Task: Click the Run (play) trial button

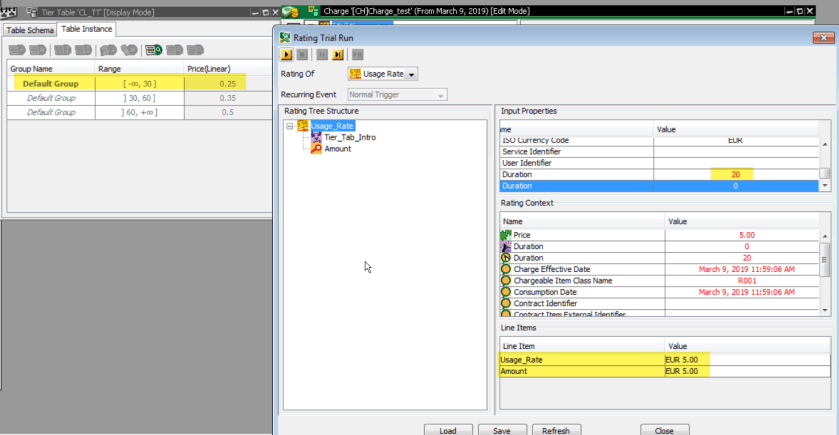Action: 287,54
